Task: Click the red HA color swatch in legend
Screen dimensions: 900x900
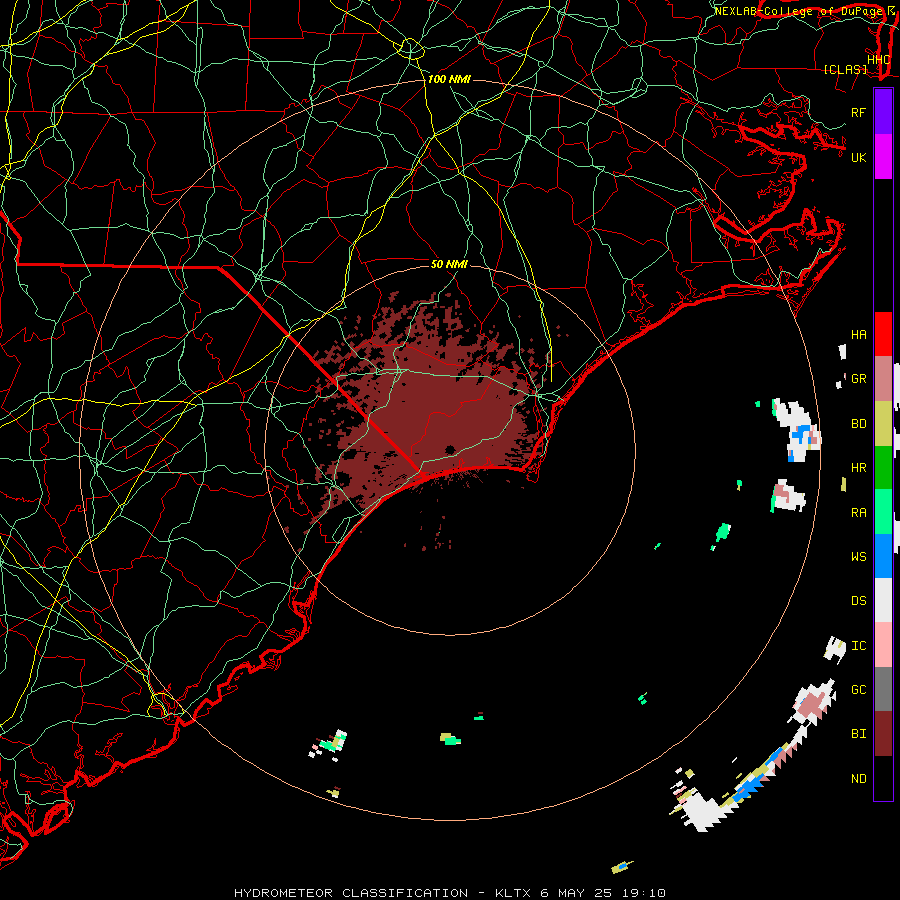Action: click(x=883, y=334)
